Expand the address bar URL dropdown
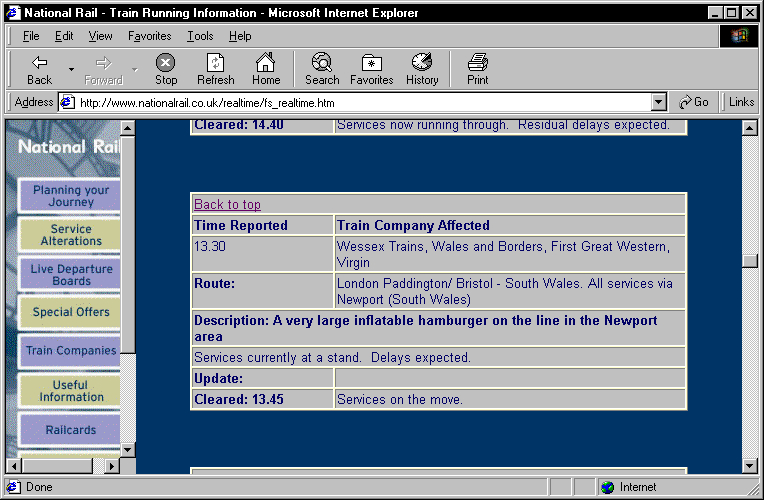 tap(658, 102)
